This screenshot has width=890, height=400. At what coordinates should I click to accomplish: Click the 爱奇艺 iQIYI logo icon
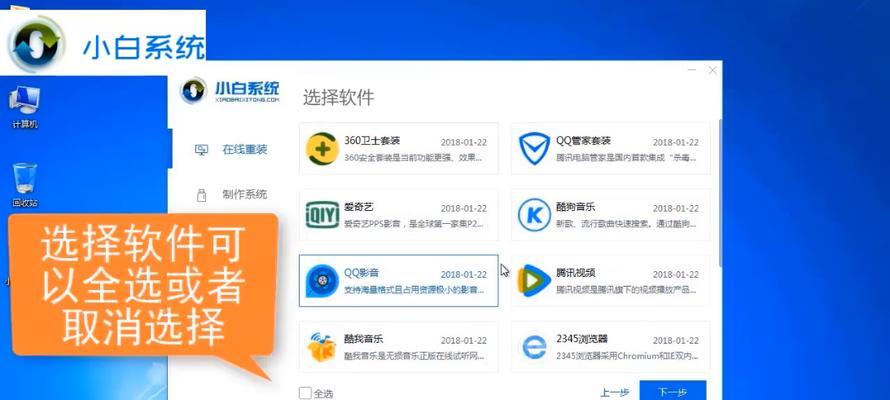click(x=322, y=214)
